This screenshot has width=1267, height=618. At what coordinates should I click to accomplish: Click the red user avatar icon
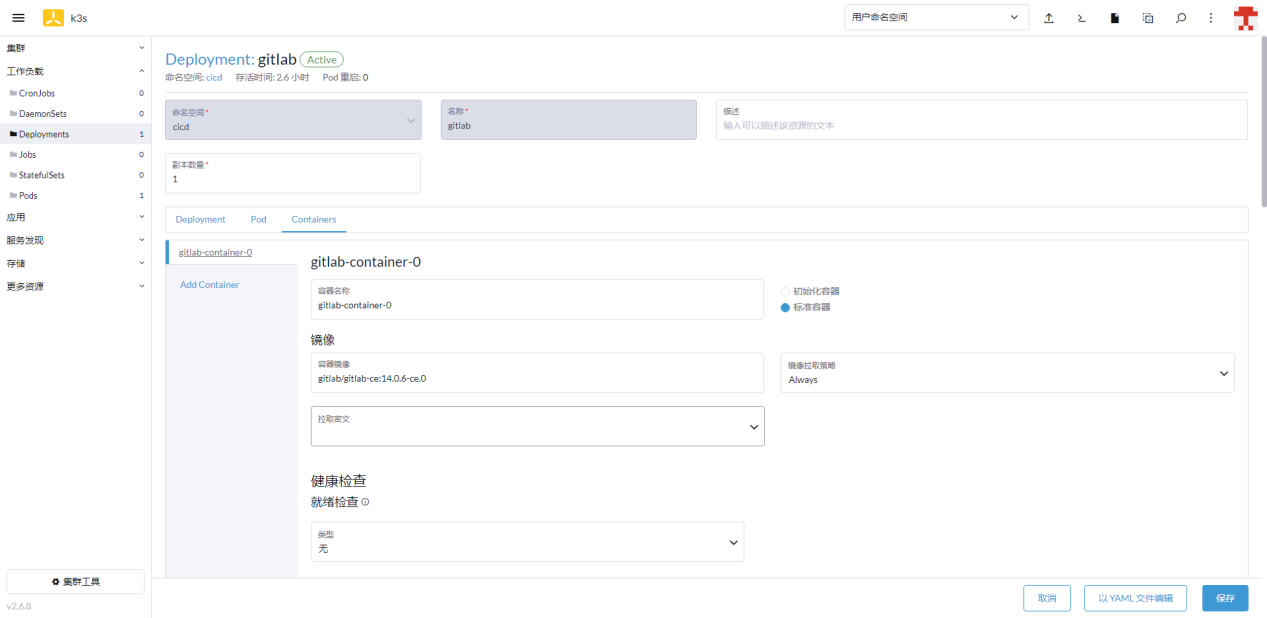pyautogui.click(x=1245, y=18)
